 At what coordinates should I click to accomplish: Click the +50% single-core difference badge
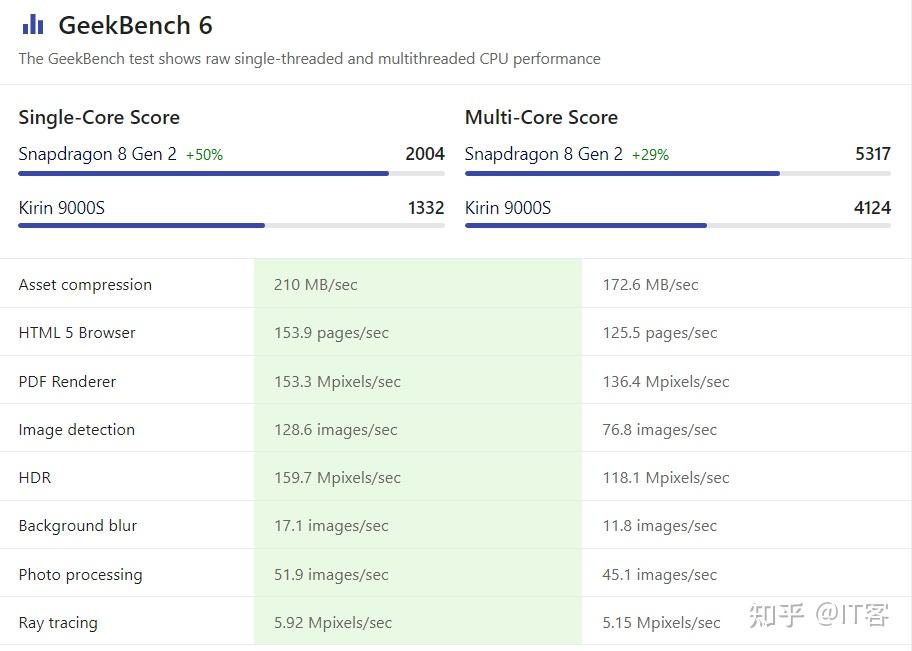(x=204, y=155)
